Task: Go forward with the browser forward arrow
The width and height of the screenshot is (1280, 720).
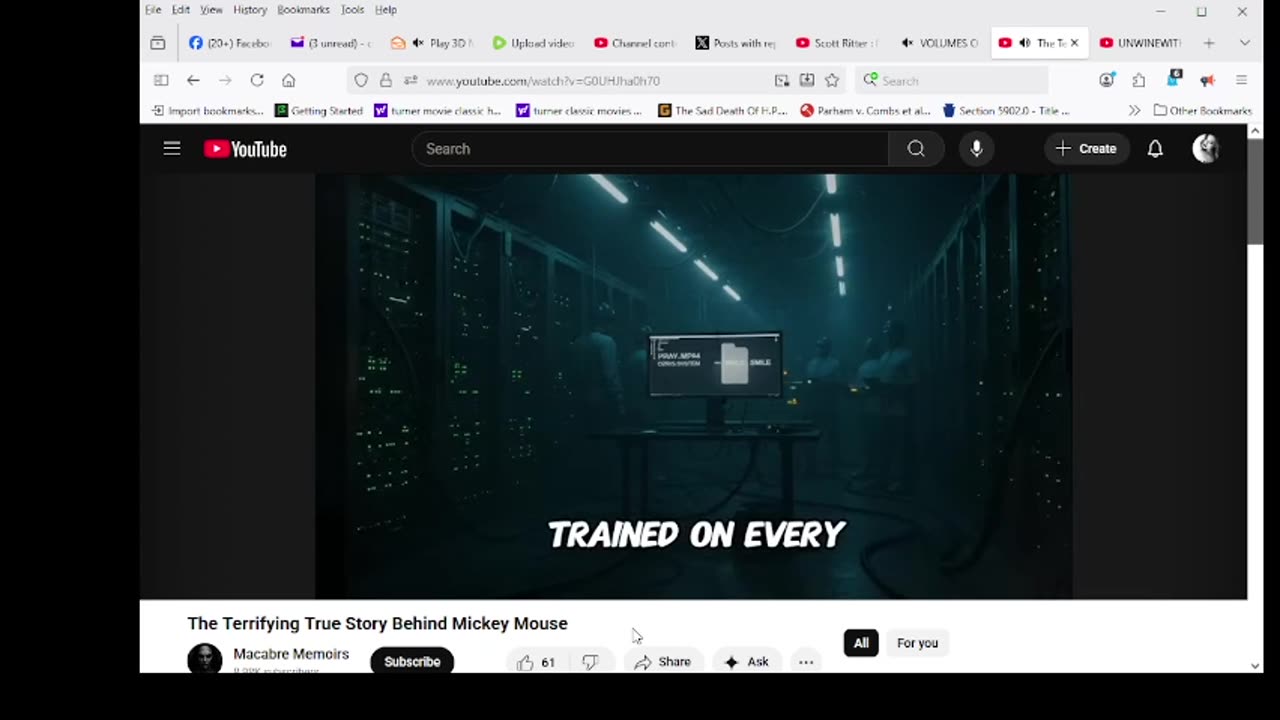Action: coord(225,80)
